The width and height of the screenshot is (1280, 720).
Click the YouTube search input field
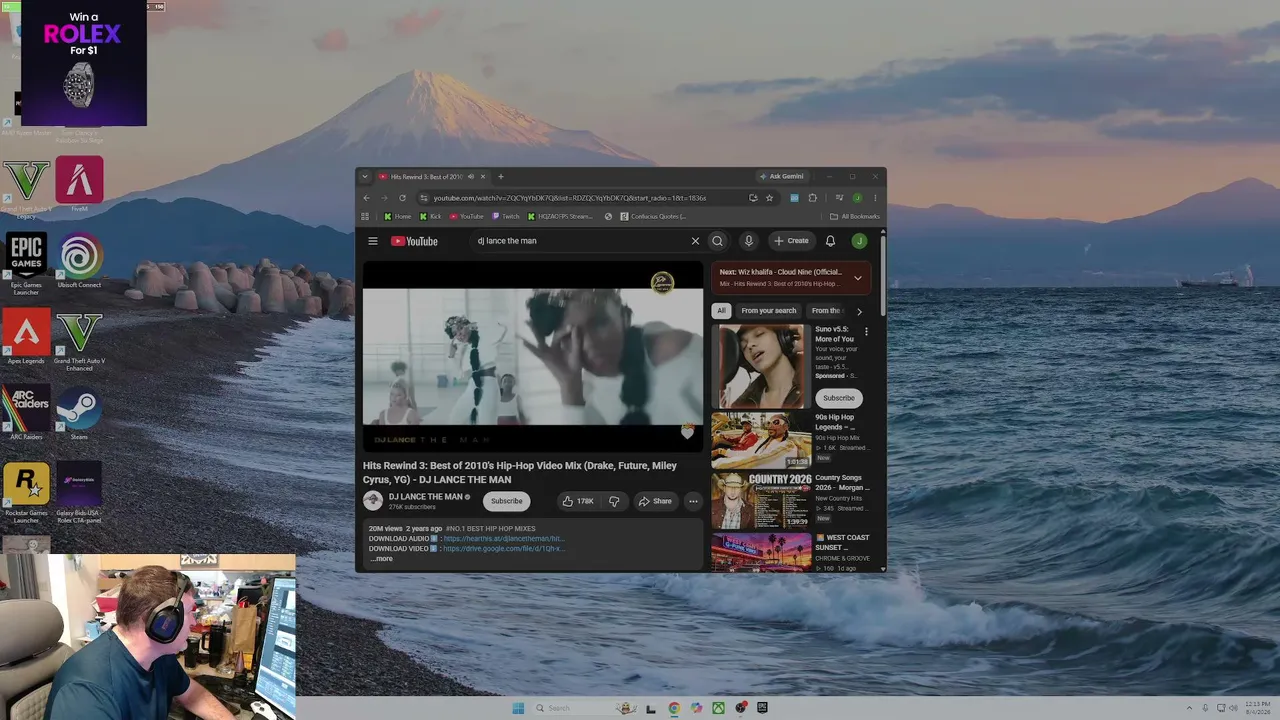[x=580, y=241]
